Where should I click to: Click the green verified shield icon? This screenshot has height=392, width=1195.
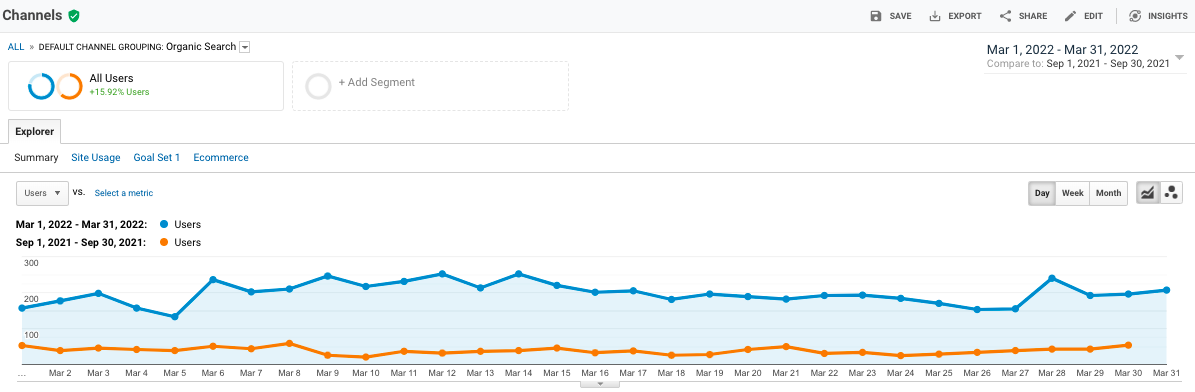tap(74, 15)
